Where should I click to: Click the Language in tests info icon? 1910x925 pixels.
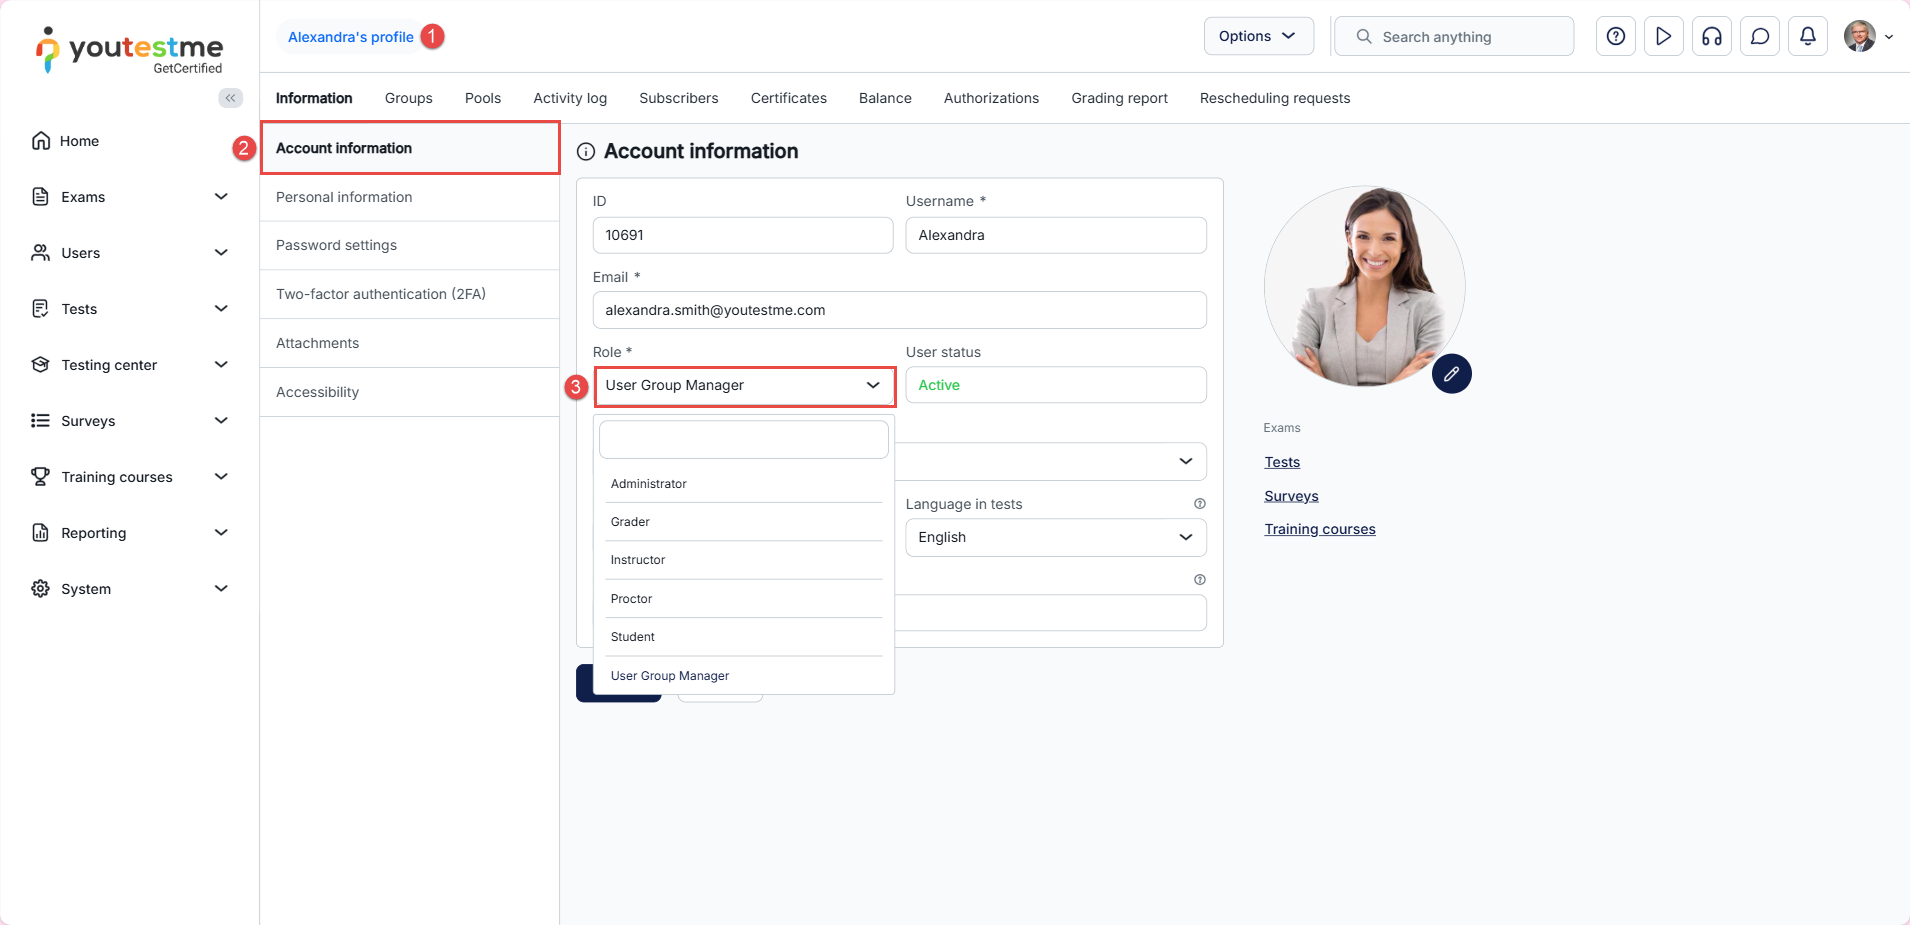tap(1199, 504)
